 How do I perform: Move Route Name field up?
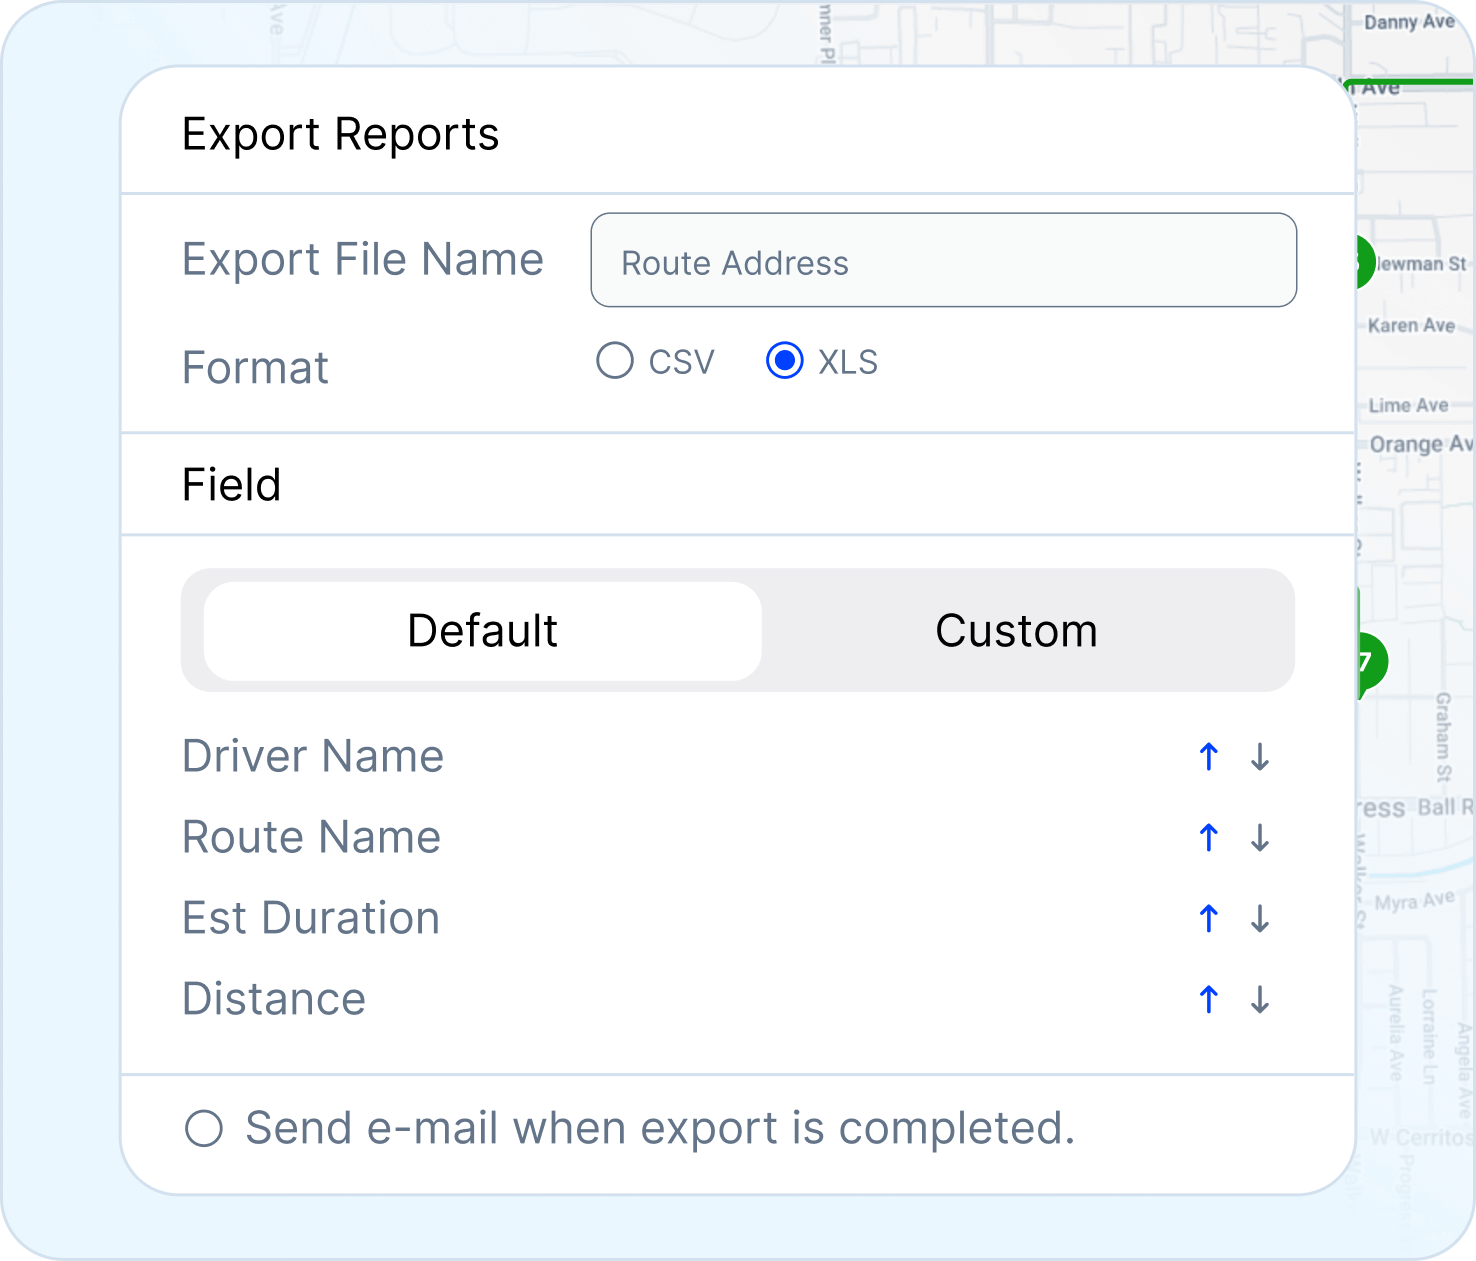1209,838
